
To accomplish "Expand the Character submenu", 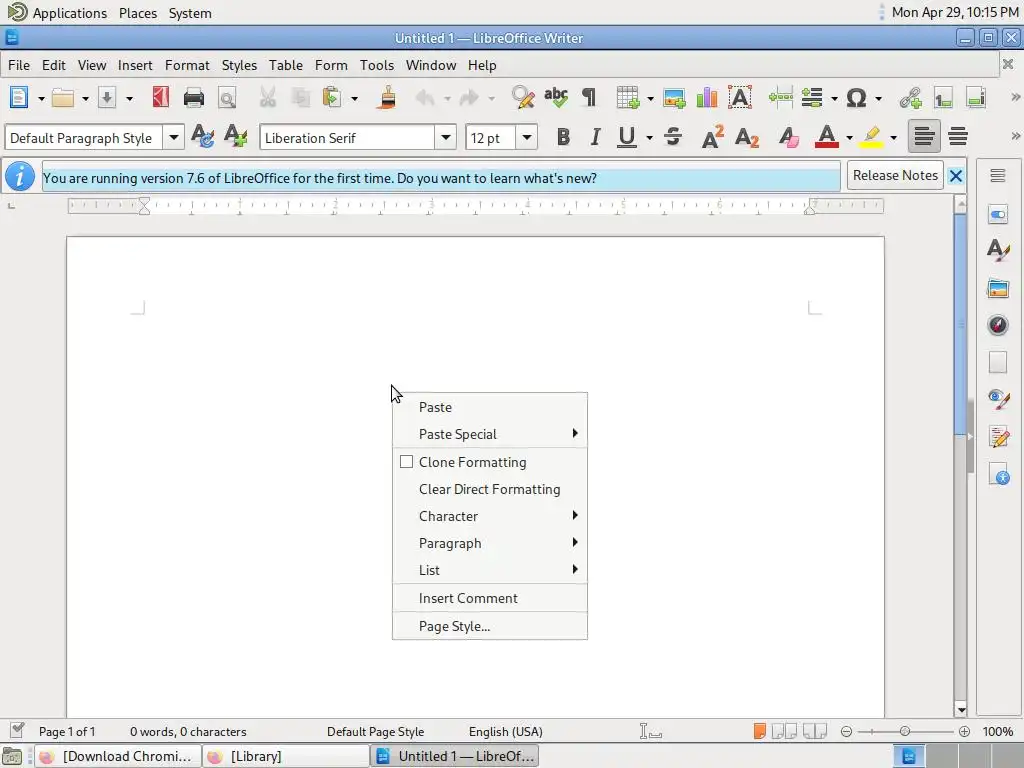I will (490, 516).
